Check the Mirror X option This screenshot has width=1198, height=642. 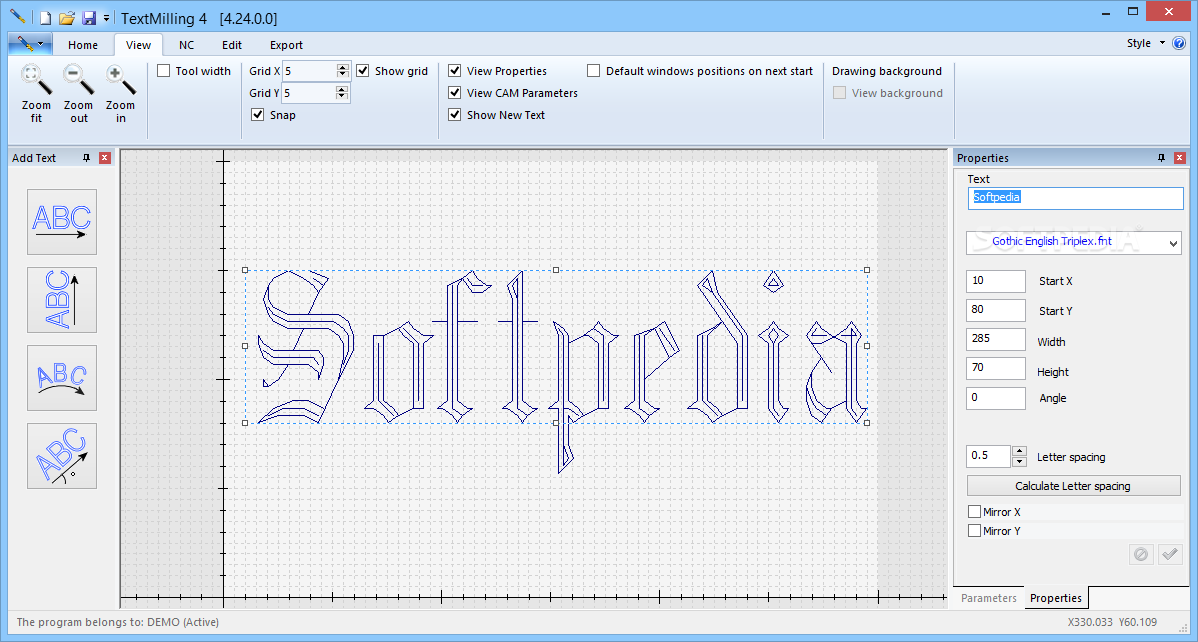coord(974,512)
